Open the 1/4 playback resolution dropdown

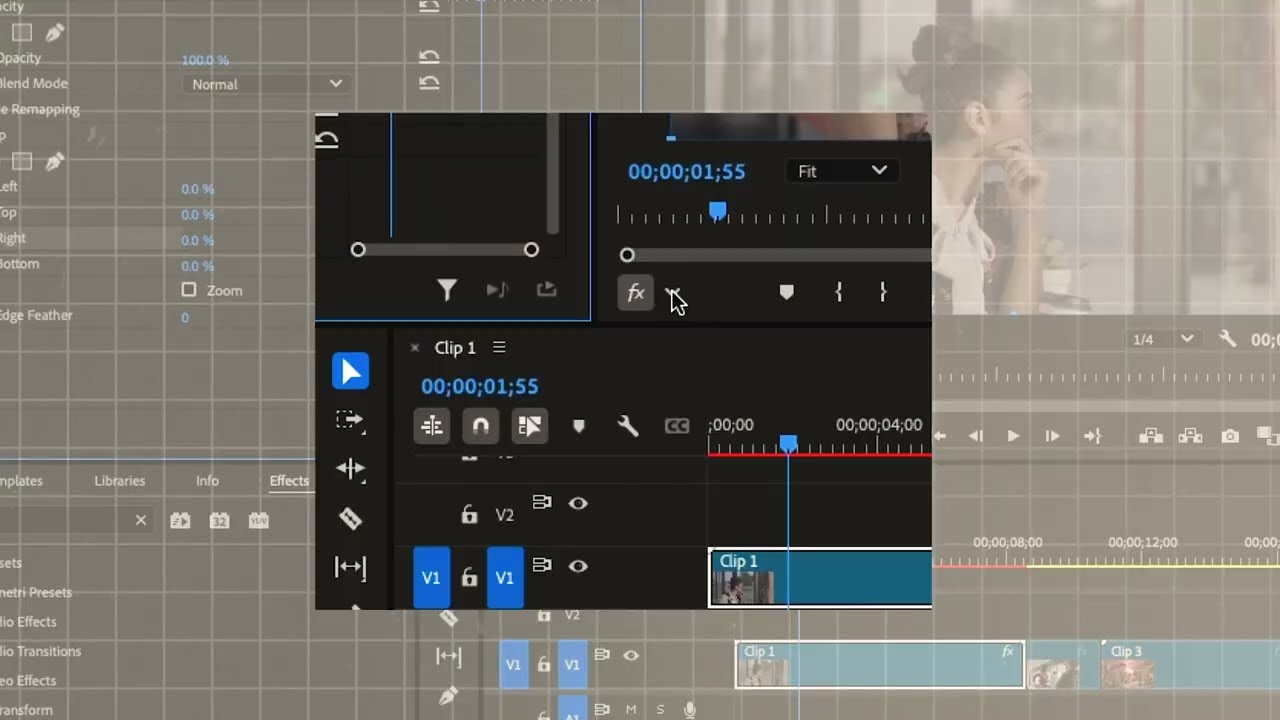[x=1161, y=339]
